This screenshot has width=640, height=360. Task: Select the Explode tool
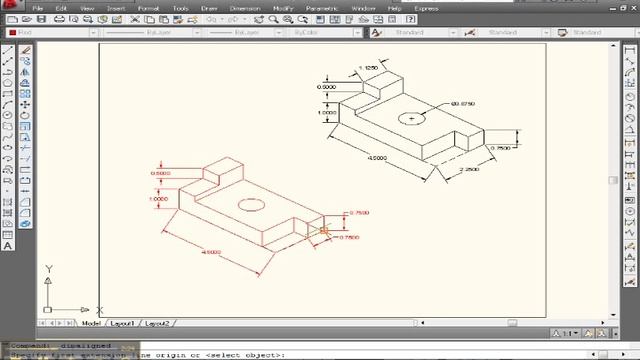(25, 224)
